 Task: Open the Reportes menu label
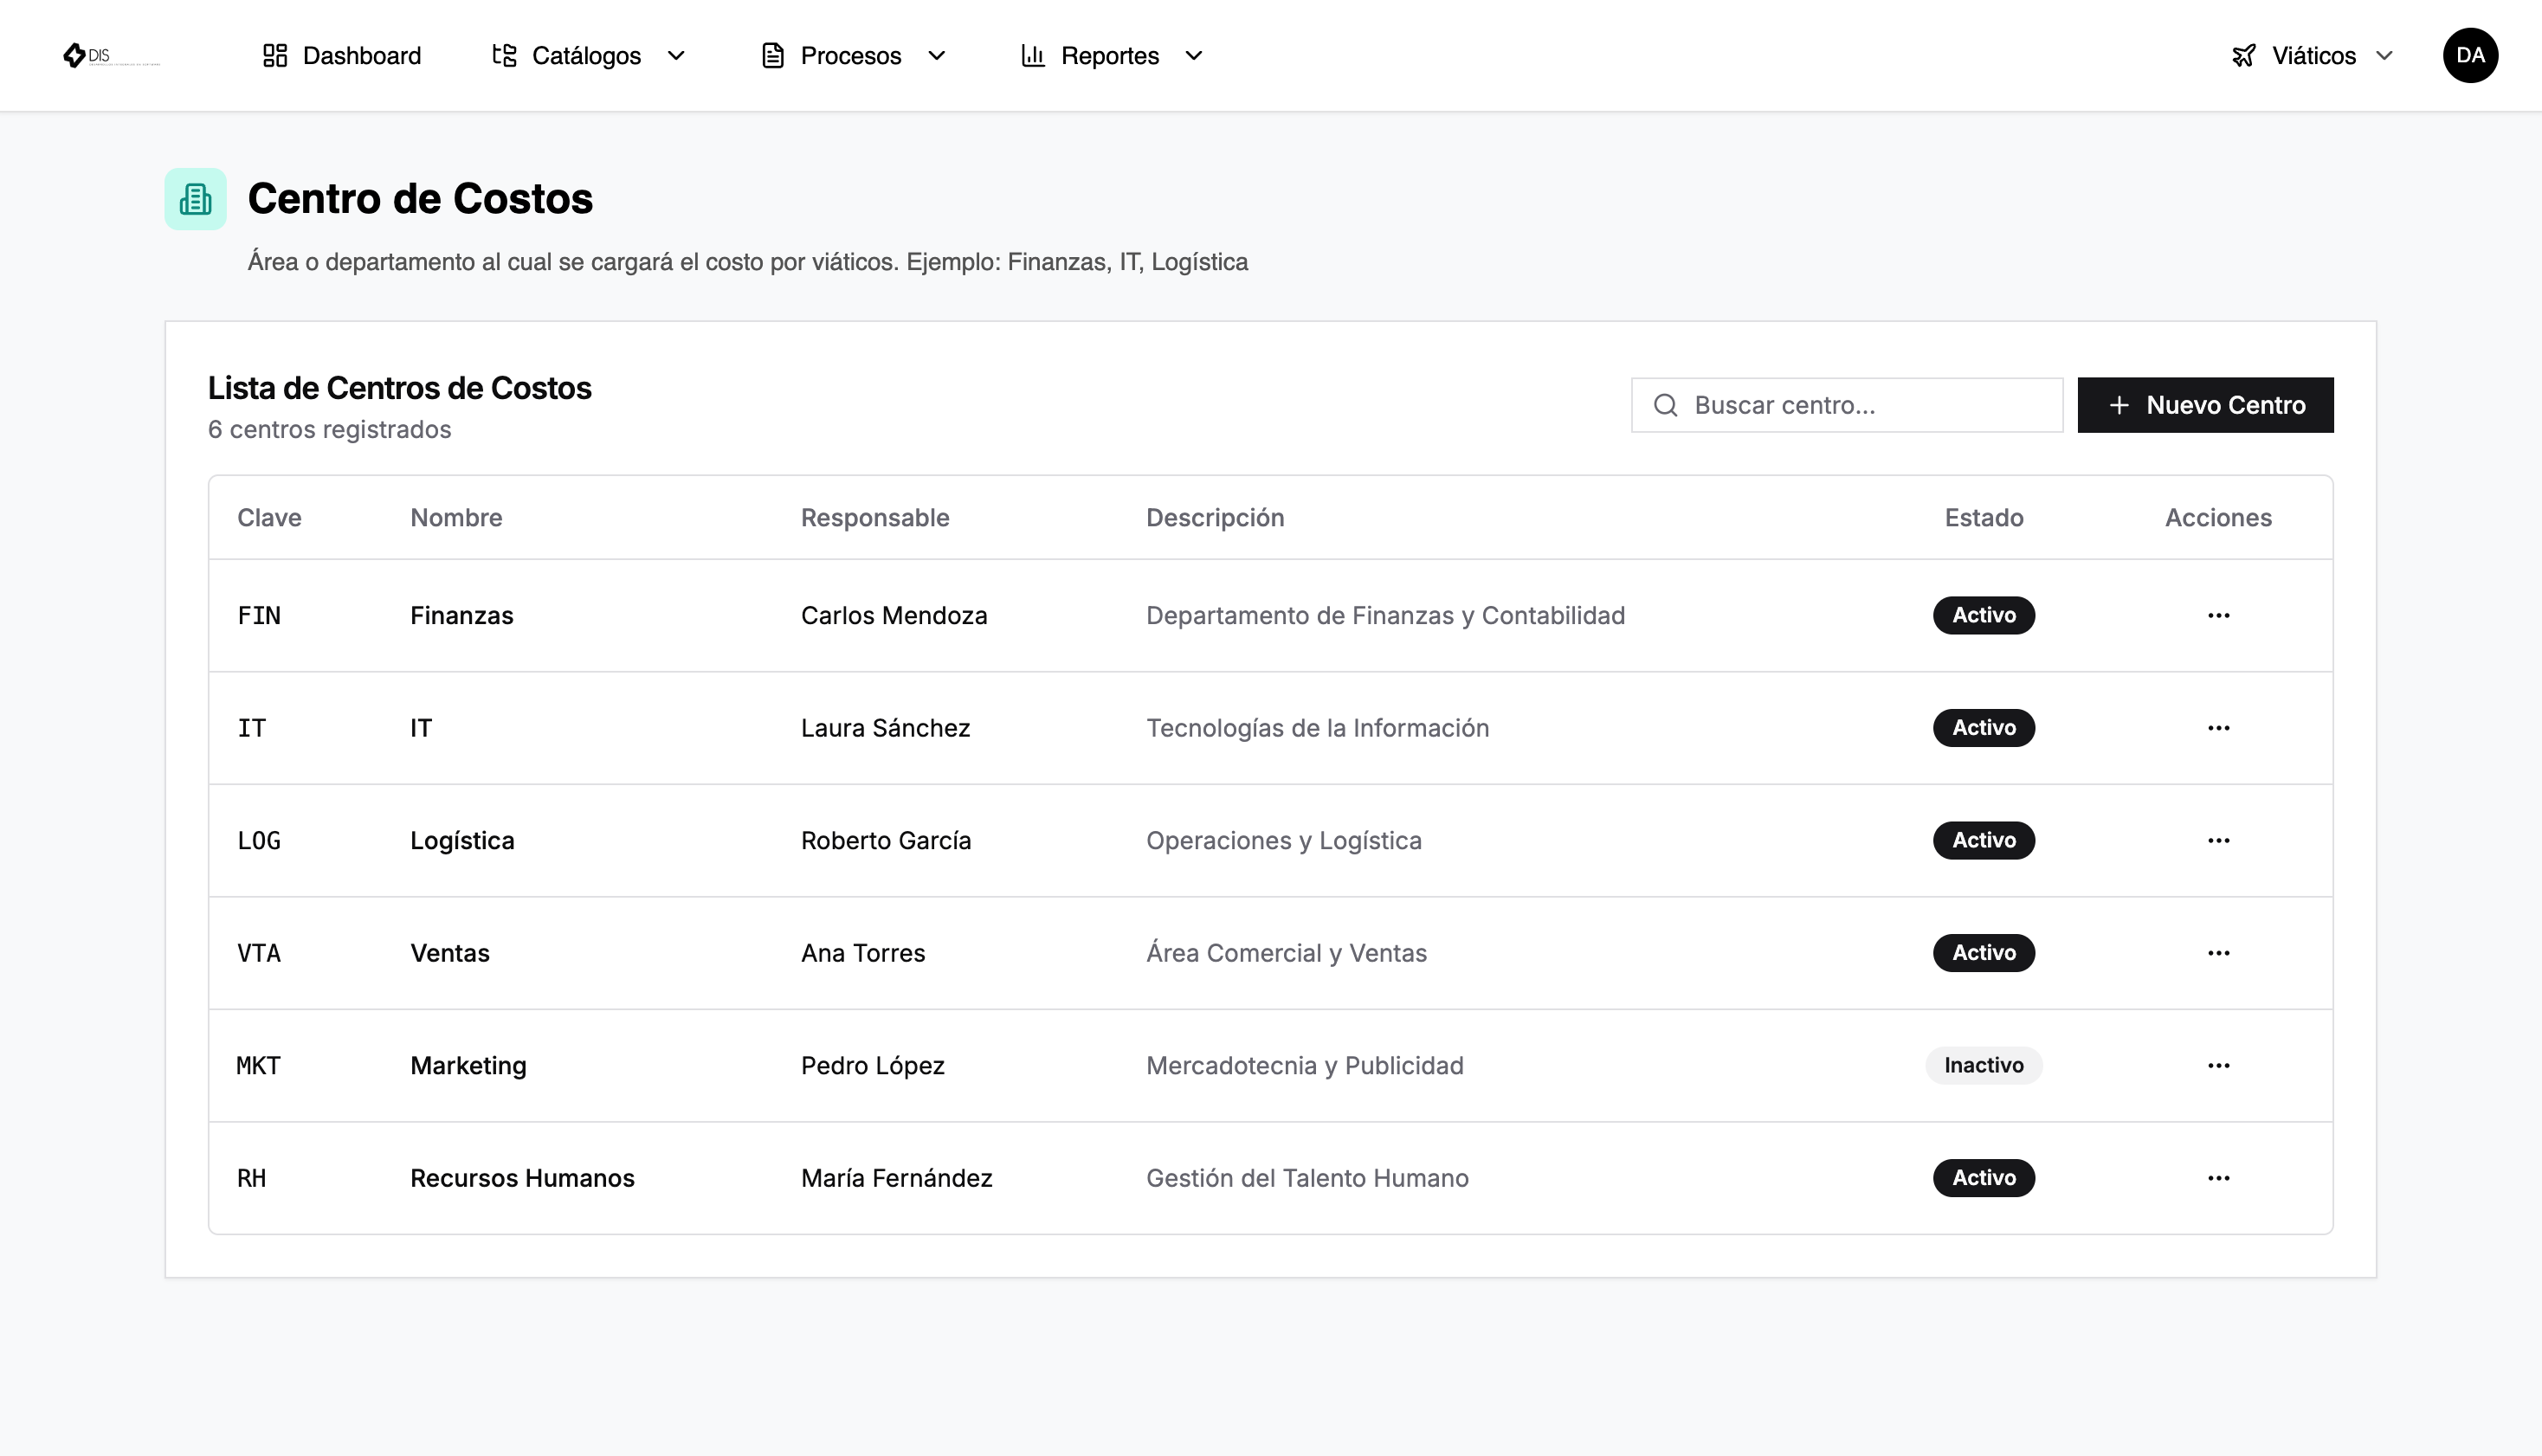pyautogui.click(x=1110, y=55)
